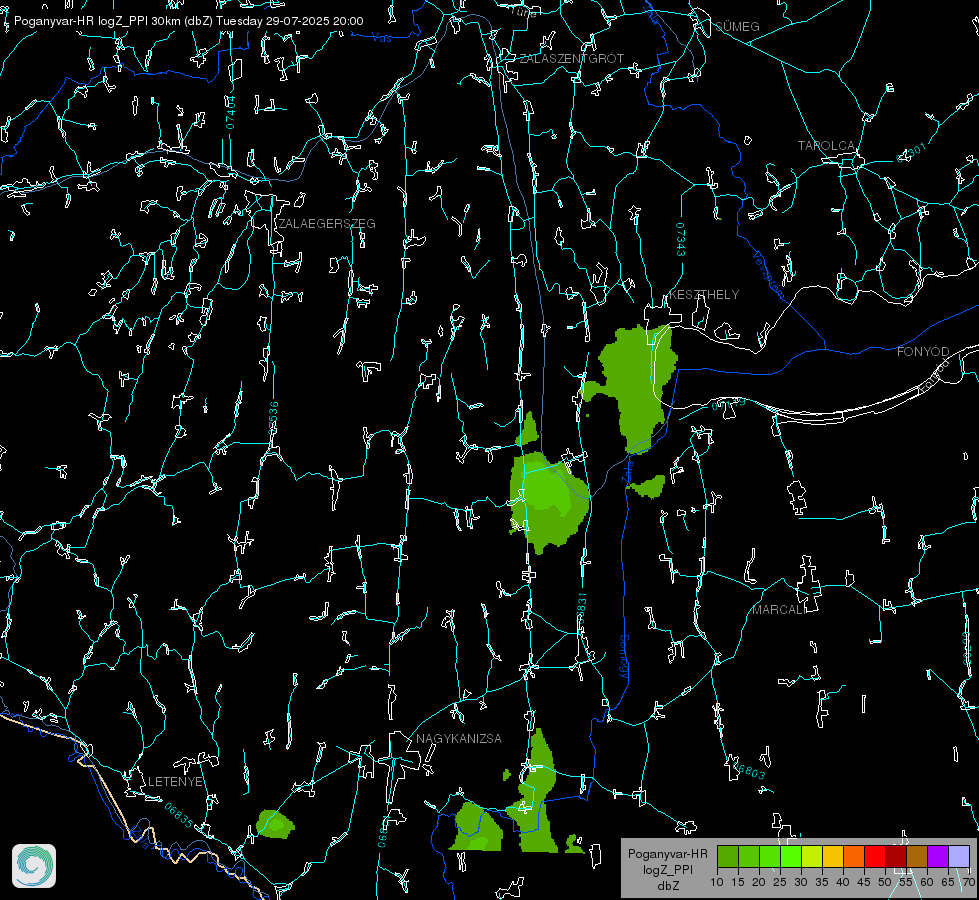
Task: Select the 30-35 dBZ yellow-green swatch
Action: [x=812, y=856]
